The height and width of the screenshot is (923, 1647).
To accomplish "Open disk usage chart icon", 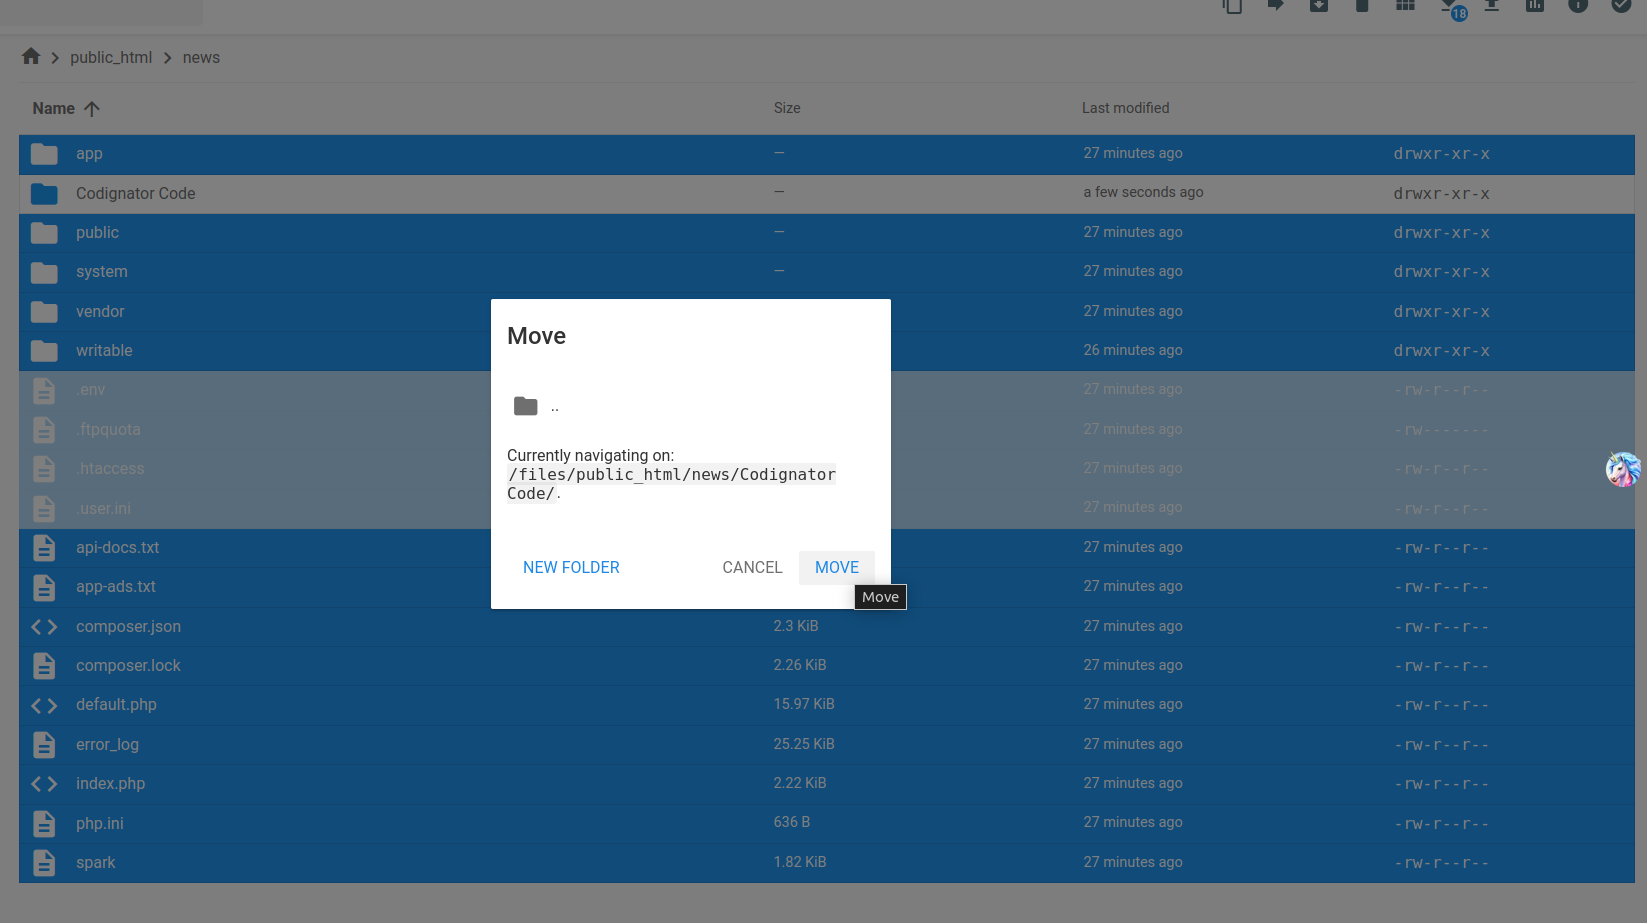I will [x=1534, y=6].
